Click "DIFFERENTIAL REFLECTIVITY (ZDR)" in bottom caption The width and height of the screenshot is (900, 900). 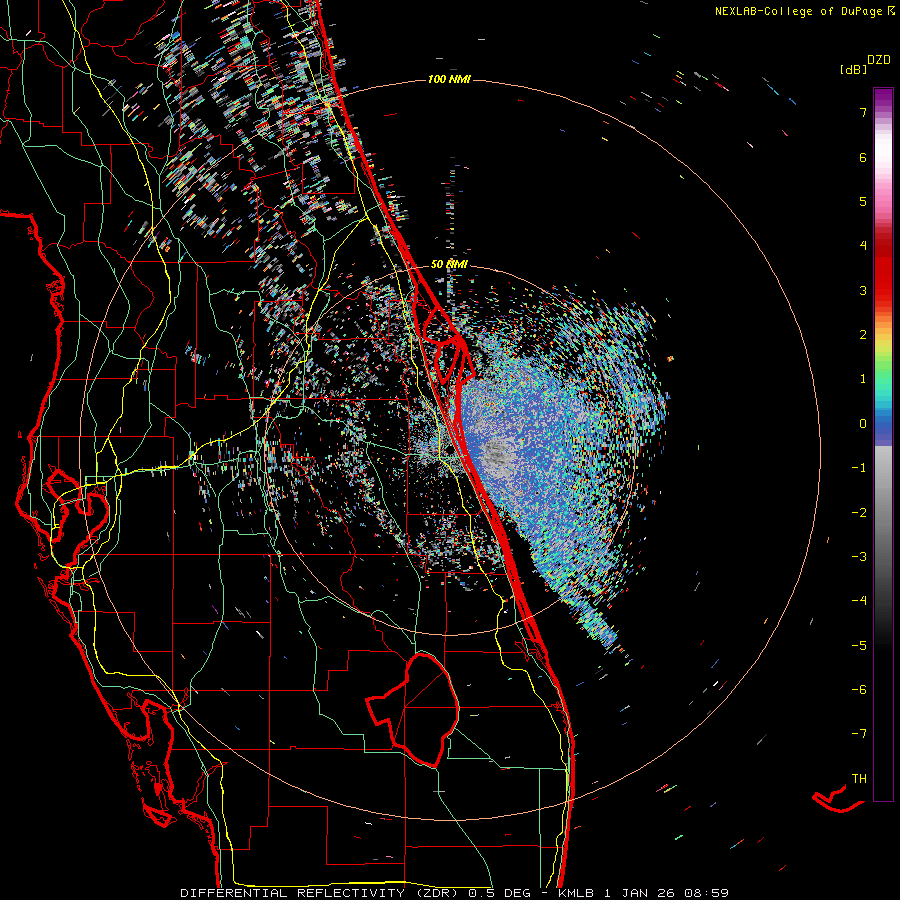click(x=321, y=893)
